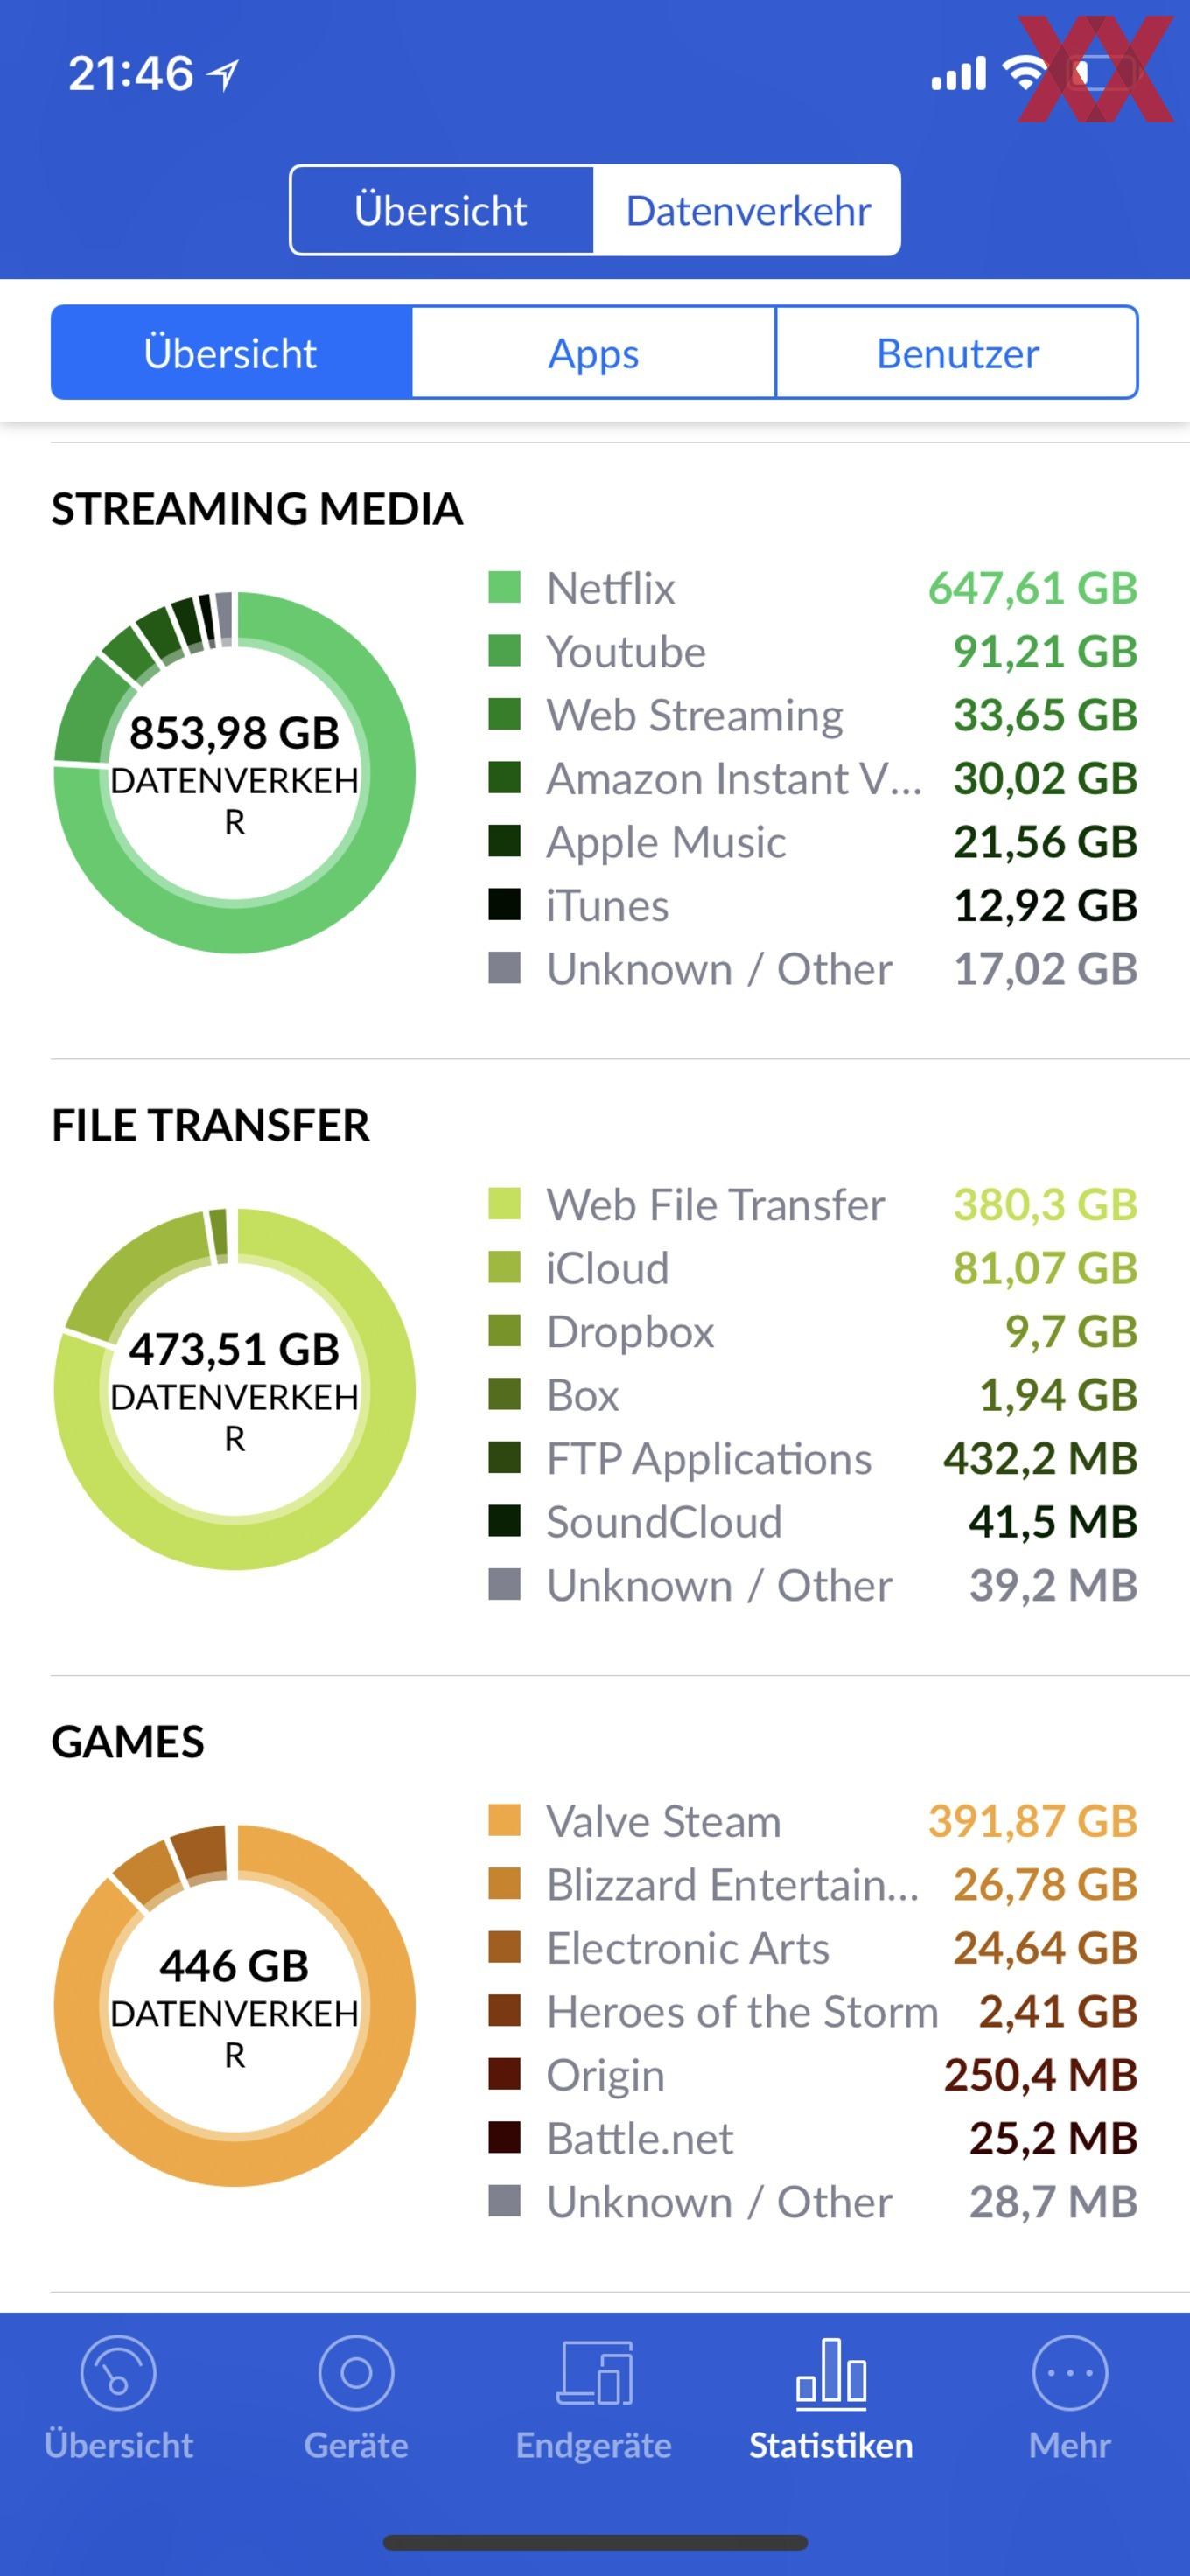1190x2576 pixels.
Task: Switch to the top Übersicht segment
Action: tap(441, 210)
